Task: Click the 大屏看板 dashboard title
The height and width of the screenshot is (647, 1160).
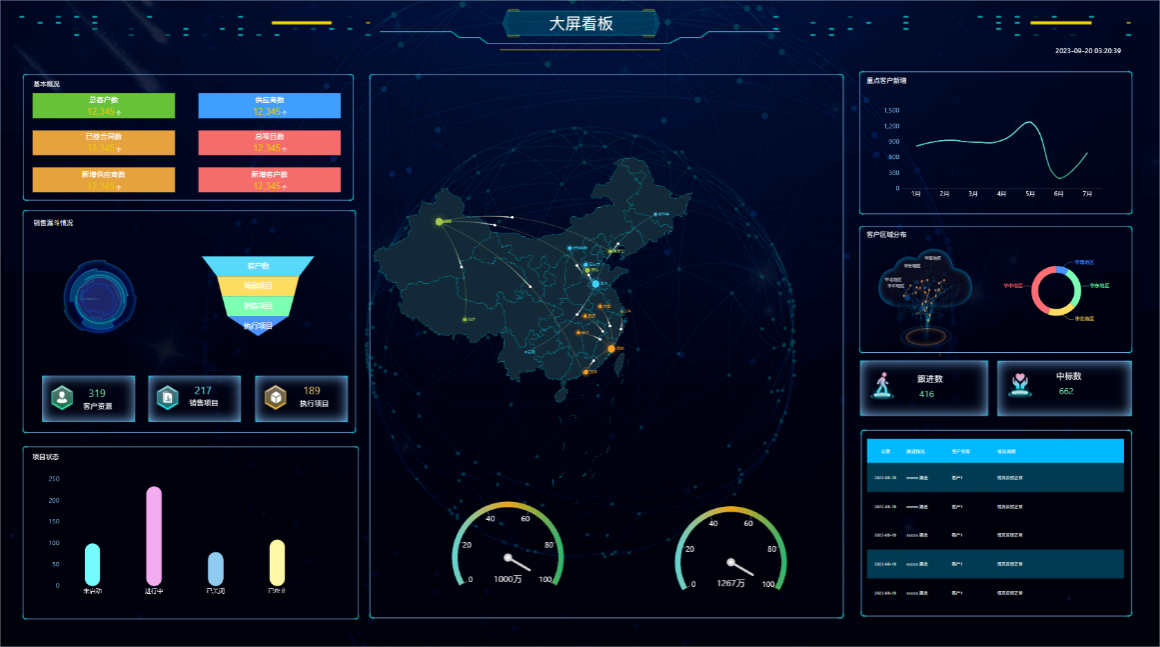Action: tap(580, 24)
